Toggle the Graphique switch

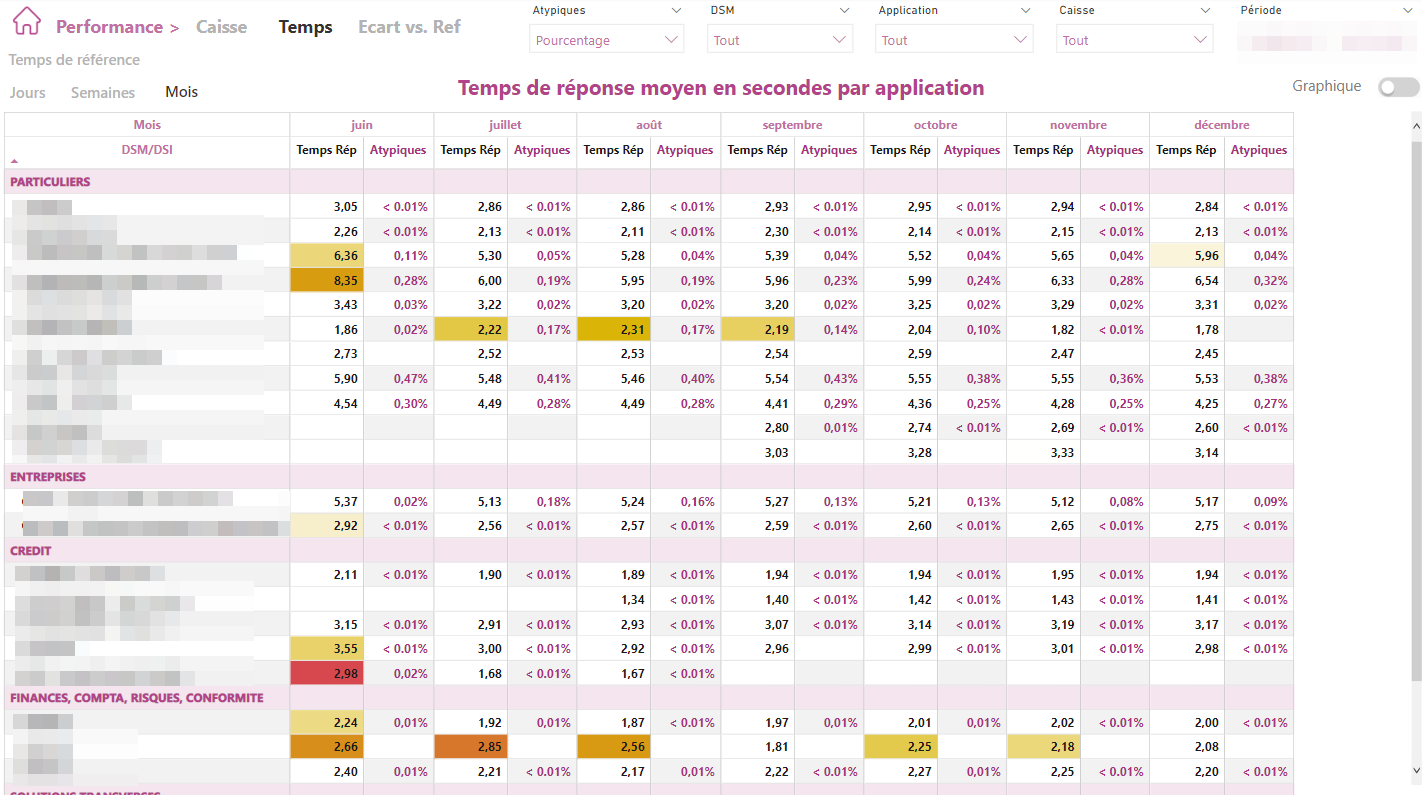point(1398,87)
